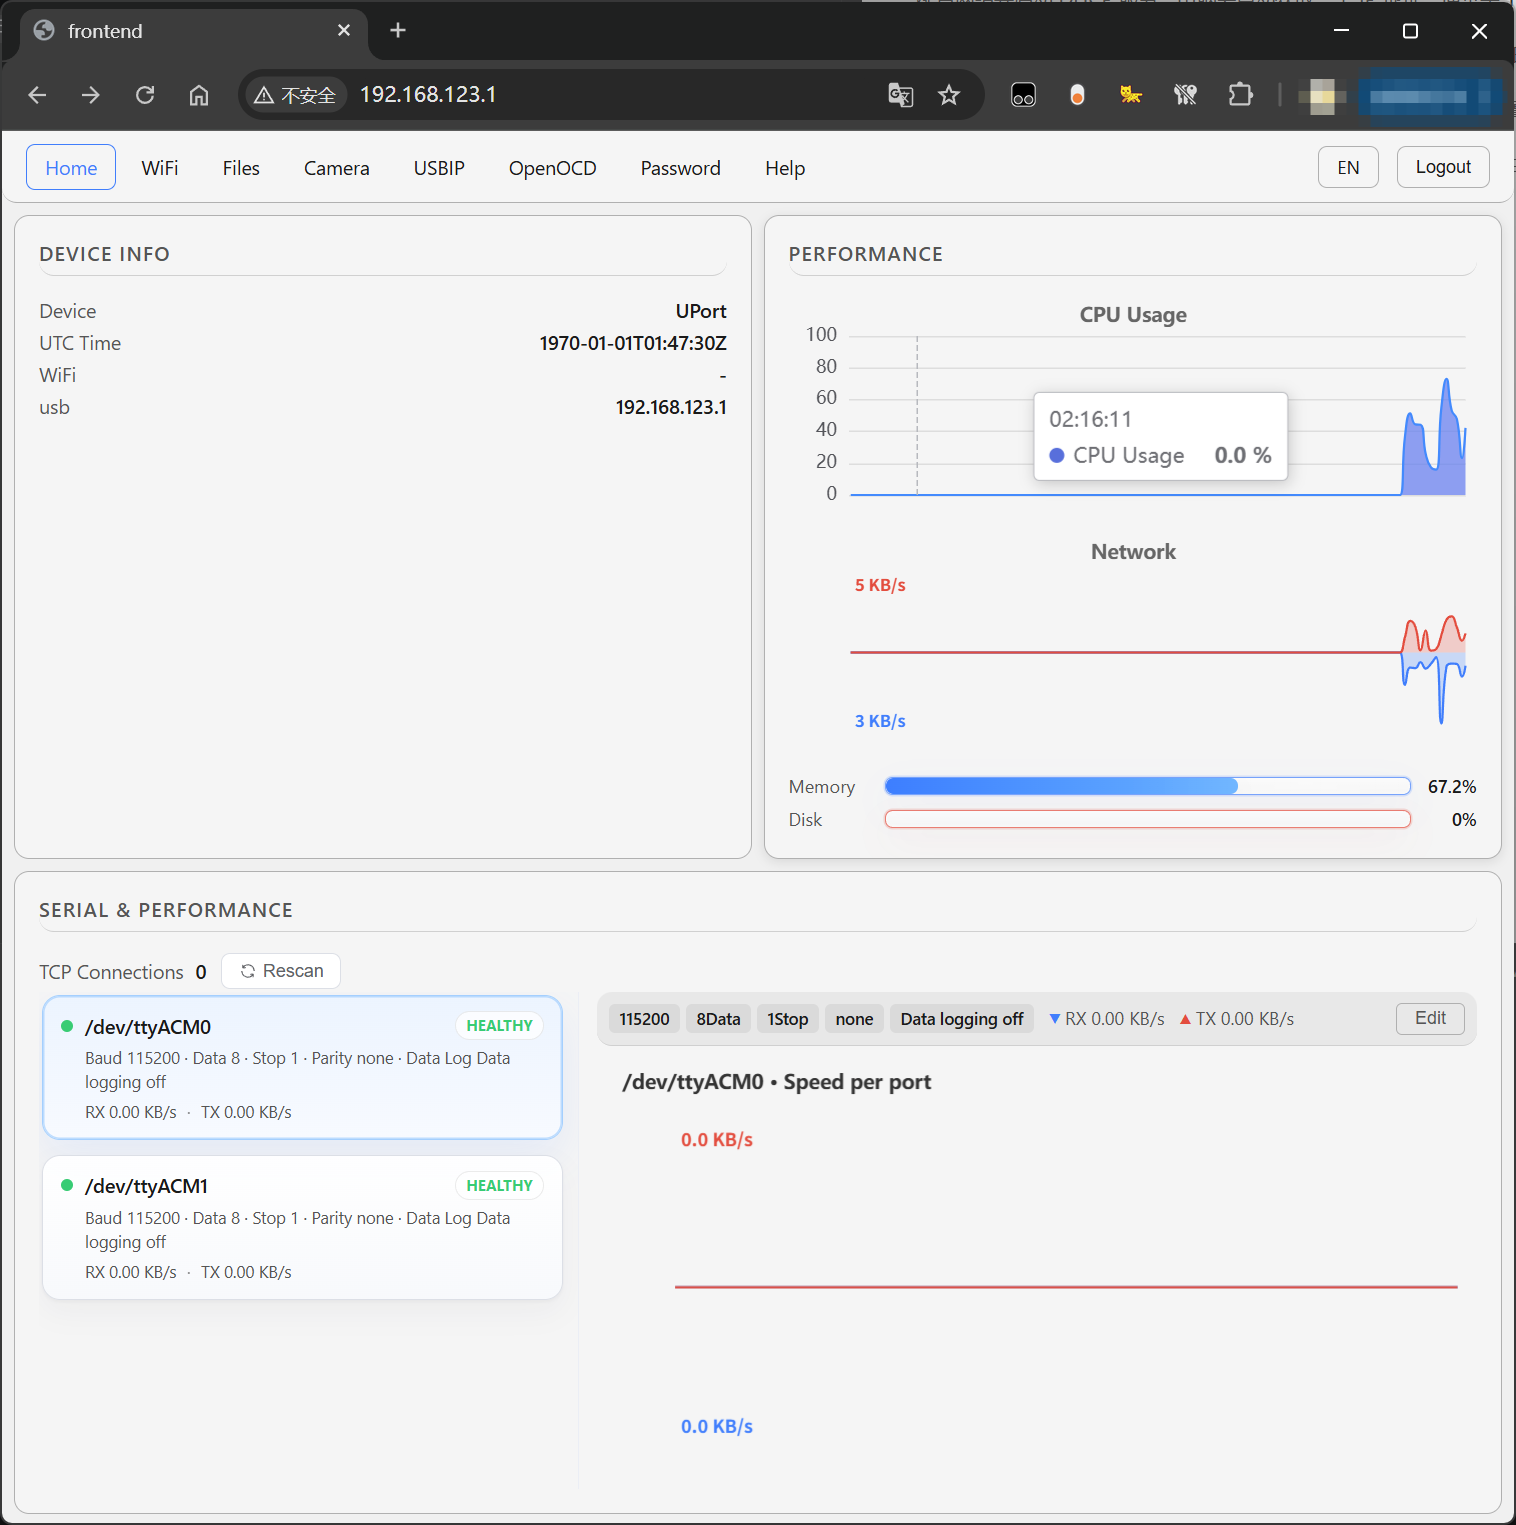Screen dimensions: 1516x1525
Task: Click the Data logging off chip
Action: 962,1019
